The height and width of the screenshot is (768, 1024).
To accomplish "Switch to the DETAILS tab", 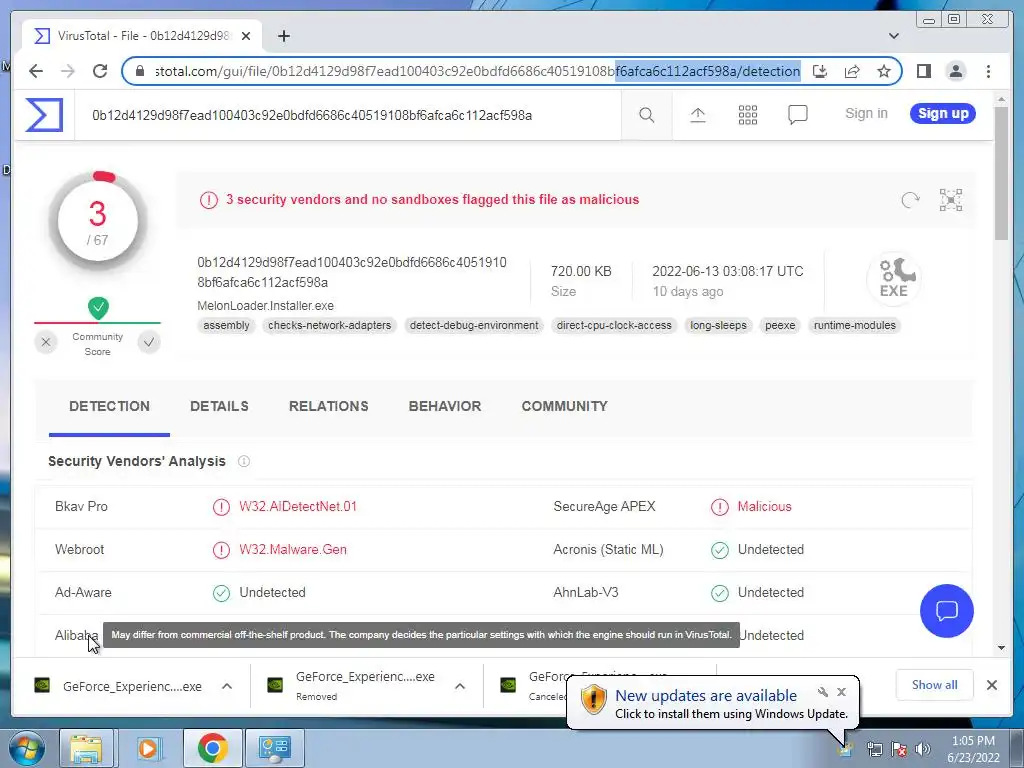I will click(x=219, y=406).
